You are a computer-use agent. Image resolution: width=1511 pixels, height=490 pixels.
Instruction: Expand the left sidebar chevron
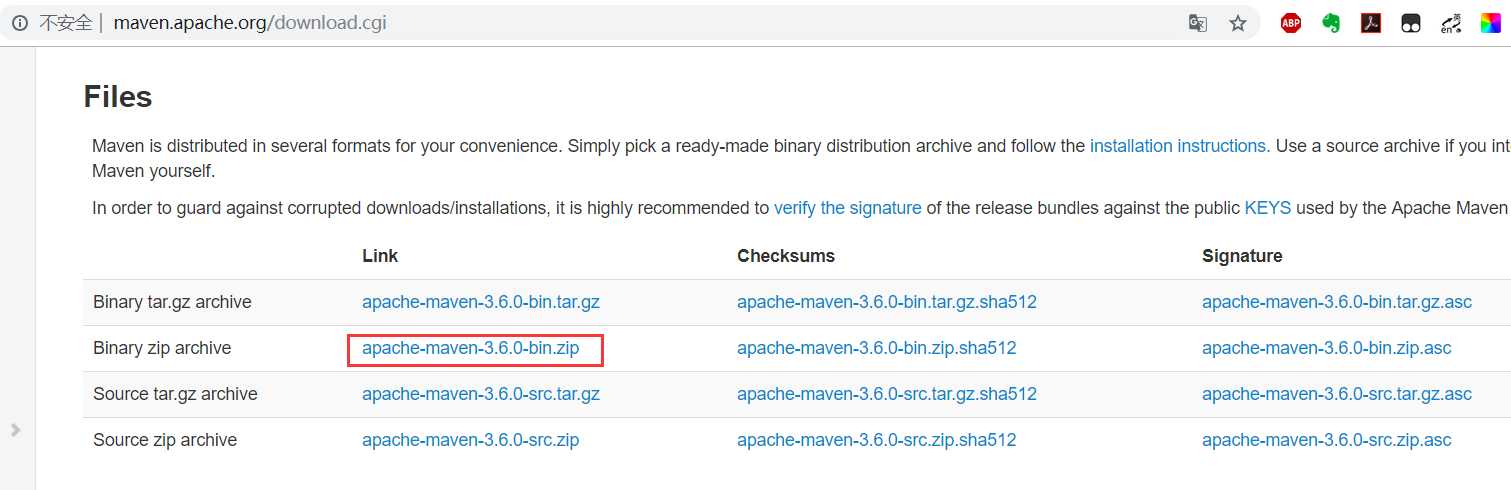15,430
